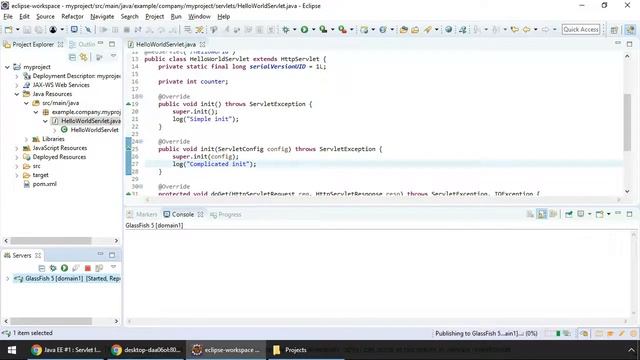Switch to the Progress tab

(226, 214)
